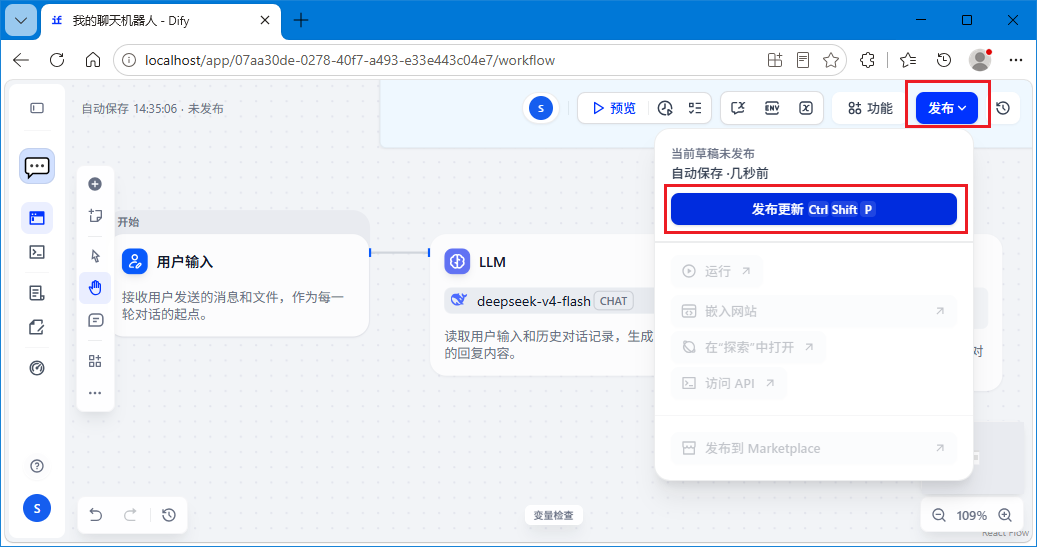This screenshot has height=547, width=1037.
Task: Open the browser profile avatar
Action: 980,60
